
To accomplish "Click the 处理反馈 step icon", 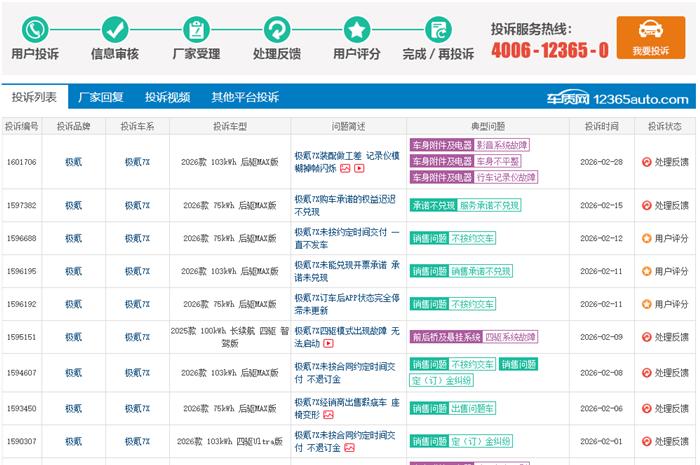I will 277,29.
